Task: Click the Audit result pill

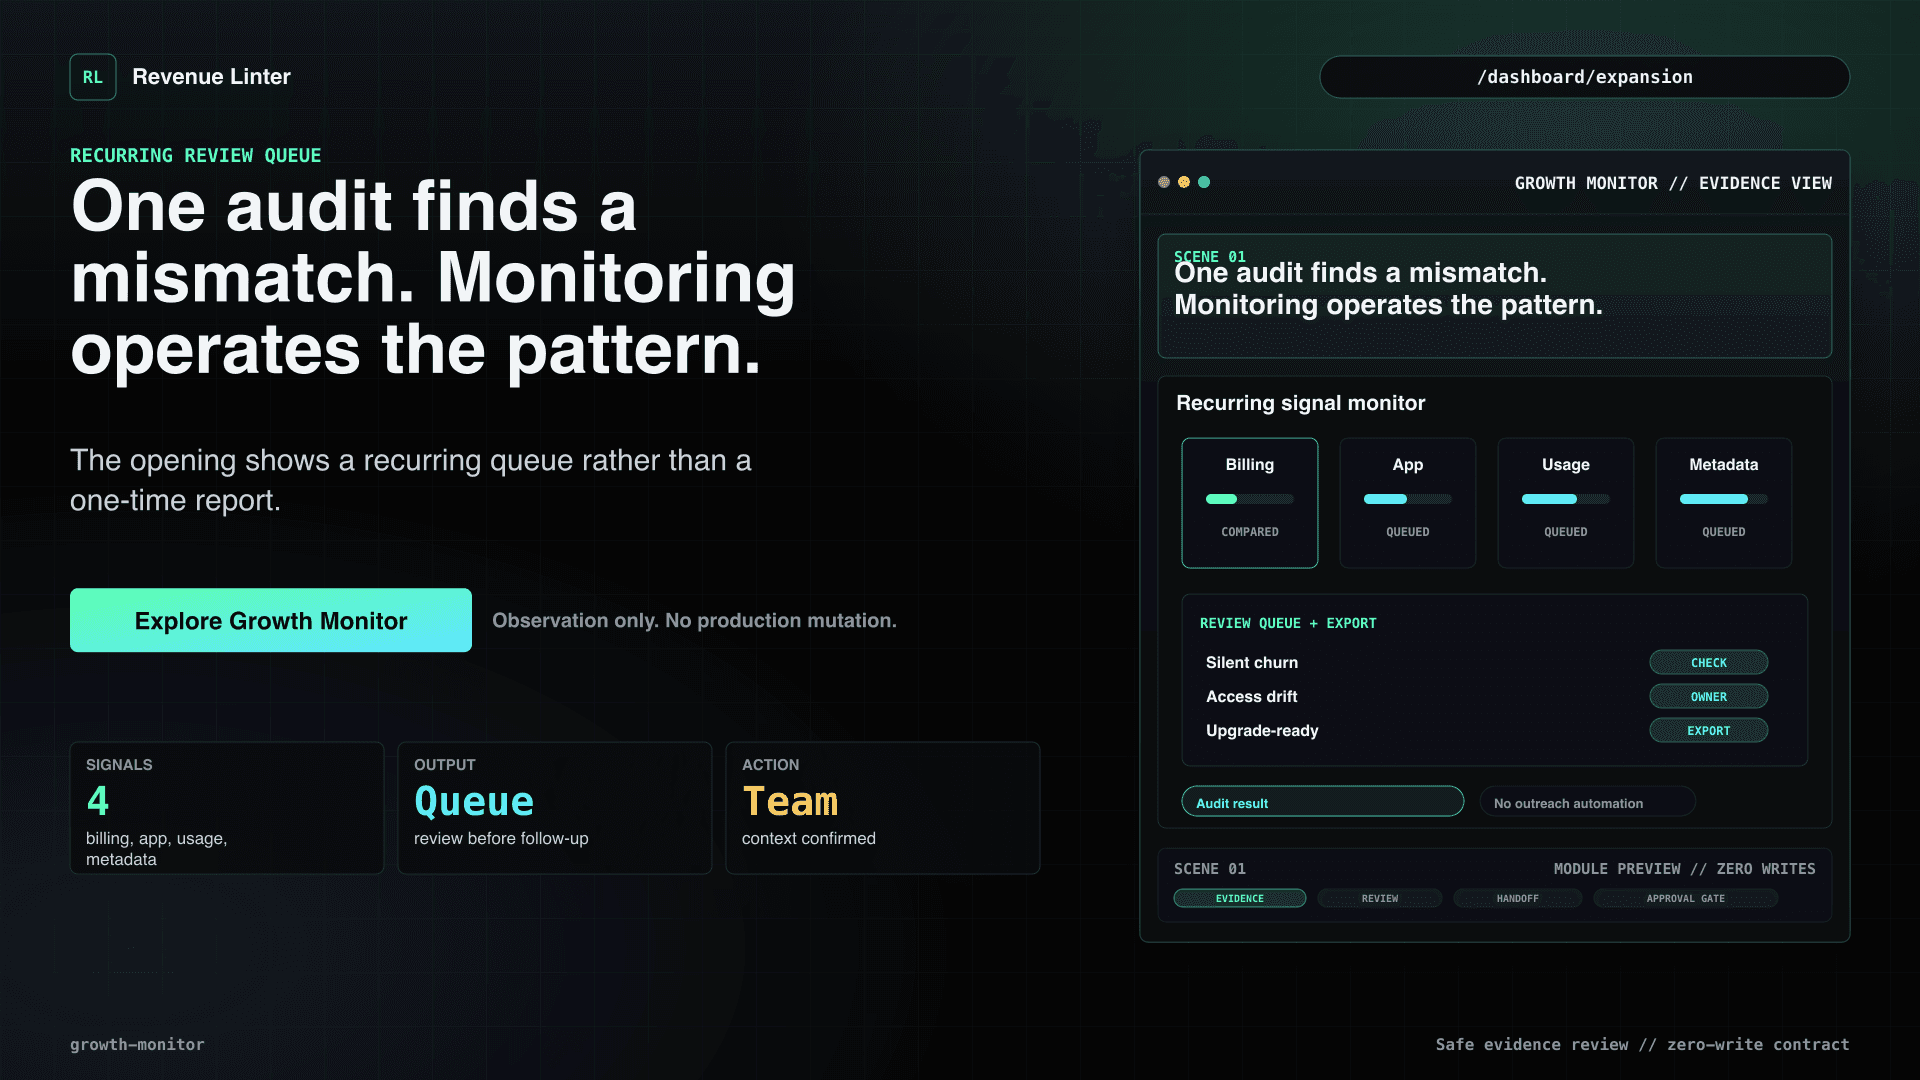Action: pos(1323,802)
